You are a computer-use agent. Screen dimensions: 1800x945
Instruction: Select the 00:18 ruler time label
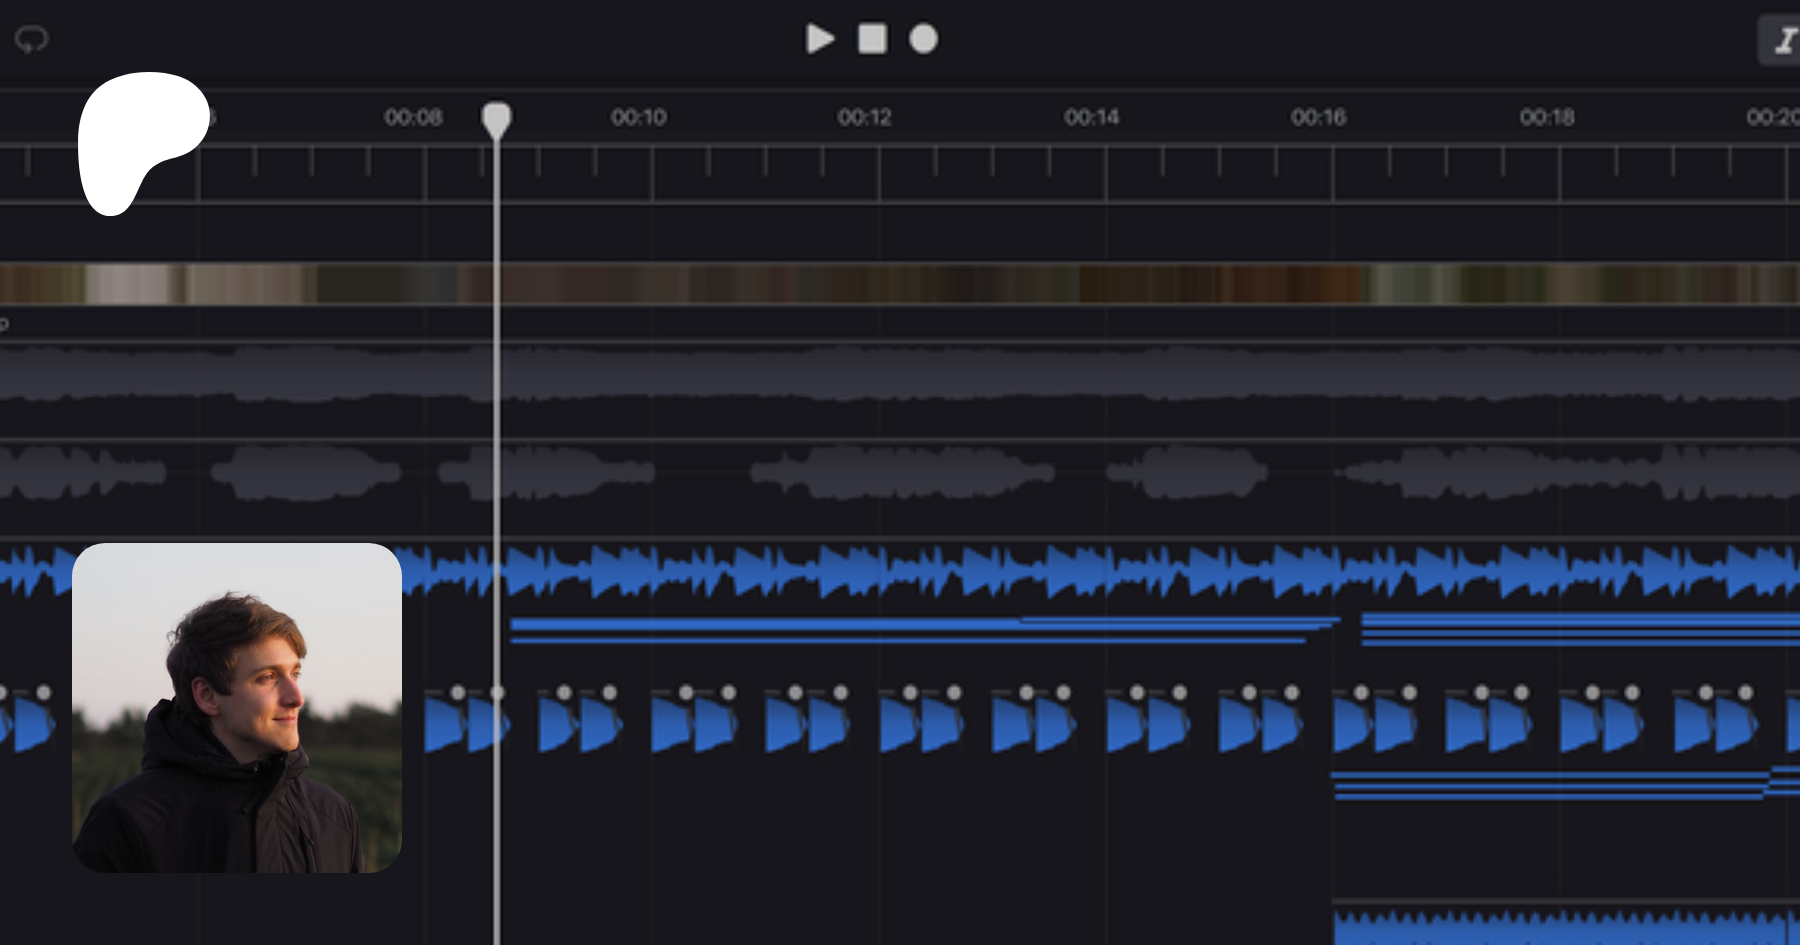[x=1546, y=118]
